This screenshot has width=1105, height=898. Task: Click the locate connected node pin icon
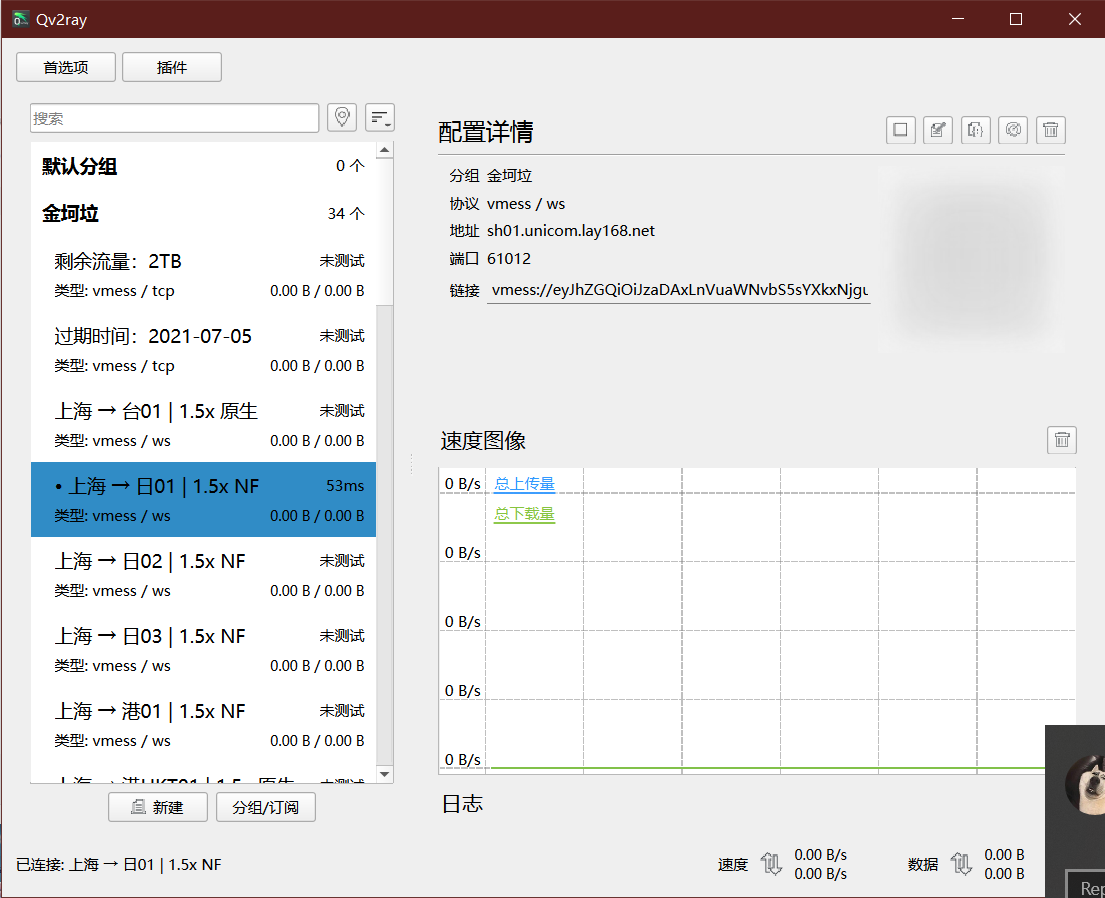[x=343, y=118]
